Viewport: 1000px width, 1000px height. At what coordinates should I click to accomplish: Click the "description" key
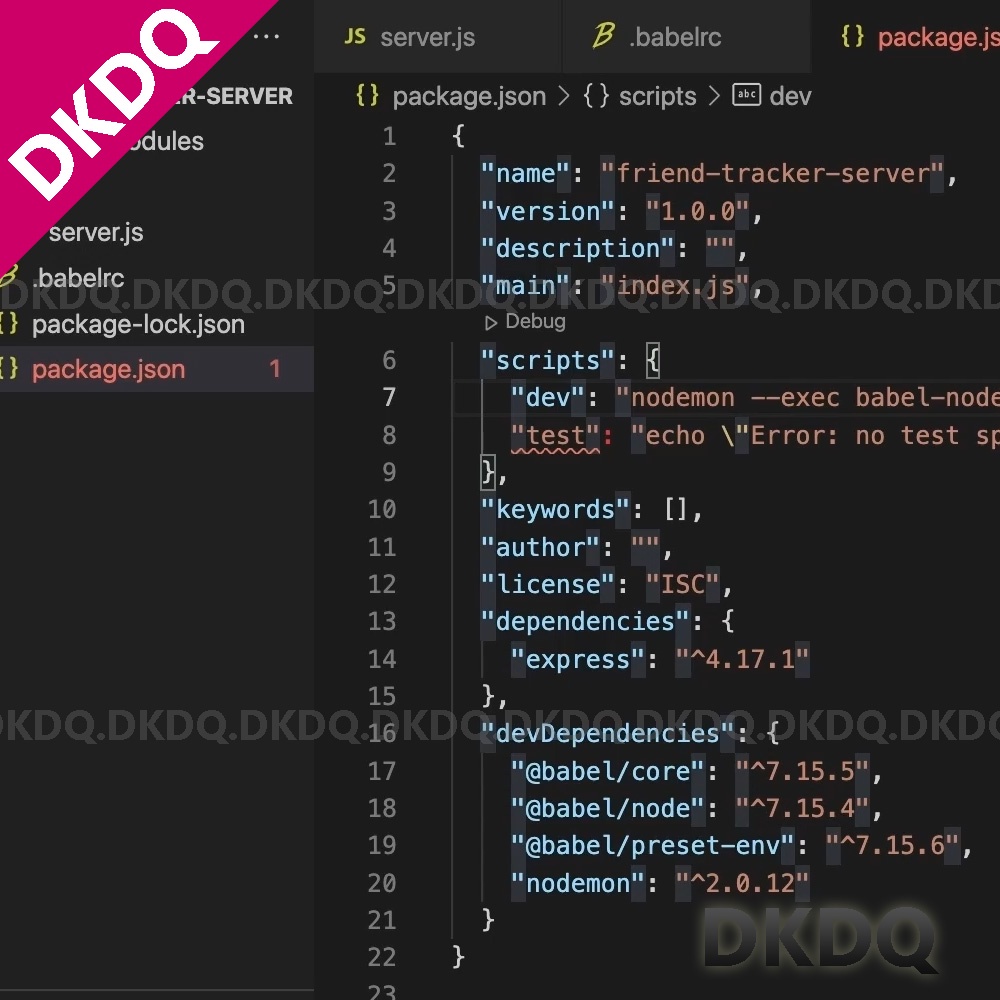578,249
